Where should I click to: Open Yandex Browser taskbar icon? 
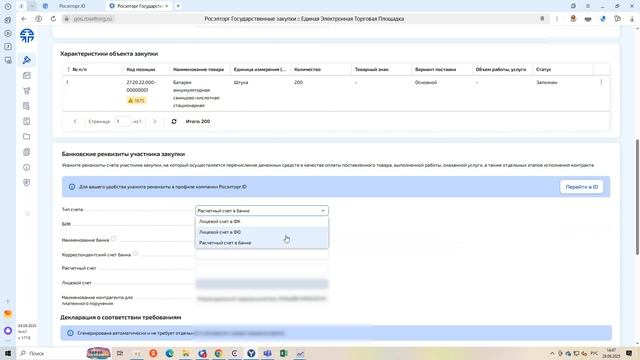point(251,353)
